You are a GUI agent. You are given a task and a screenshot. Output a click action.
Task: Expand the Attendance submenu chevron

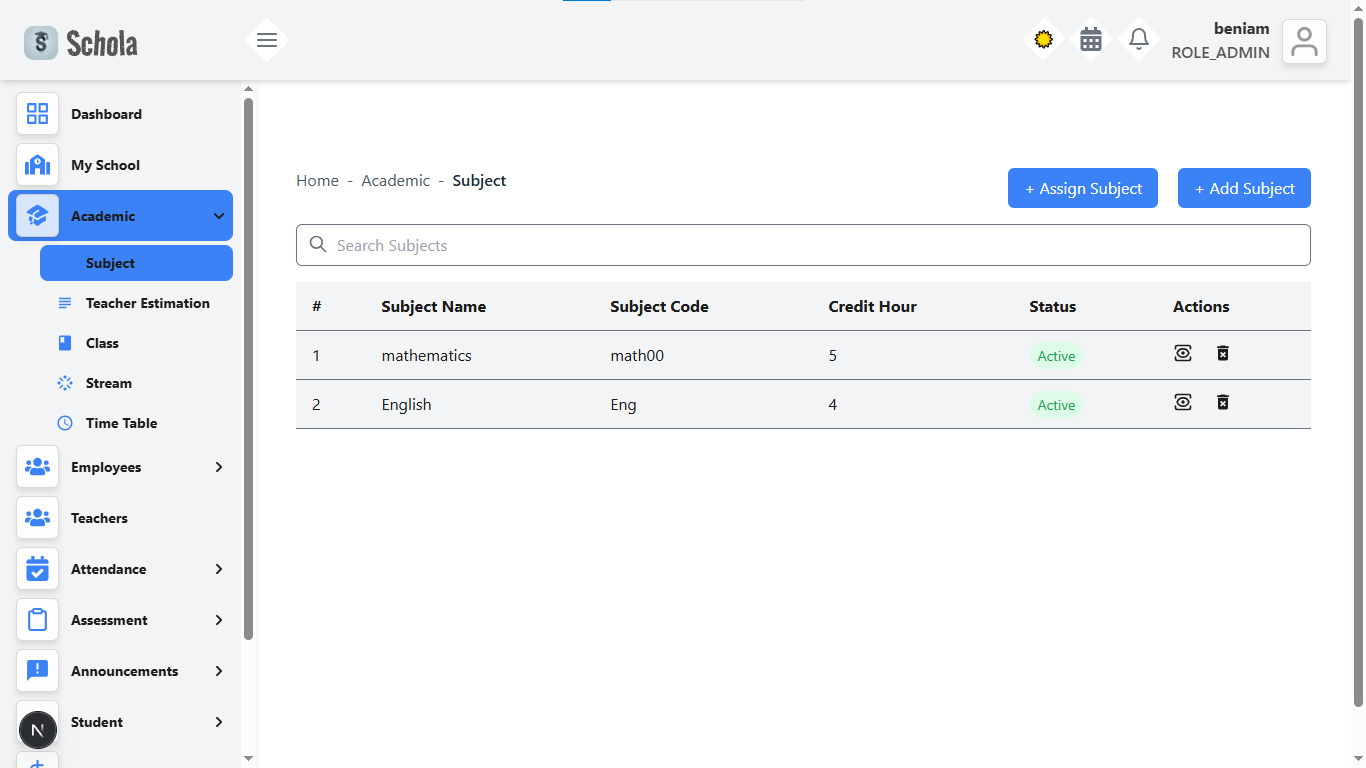[x=219, y=569]
